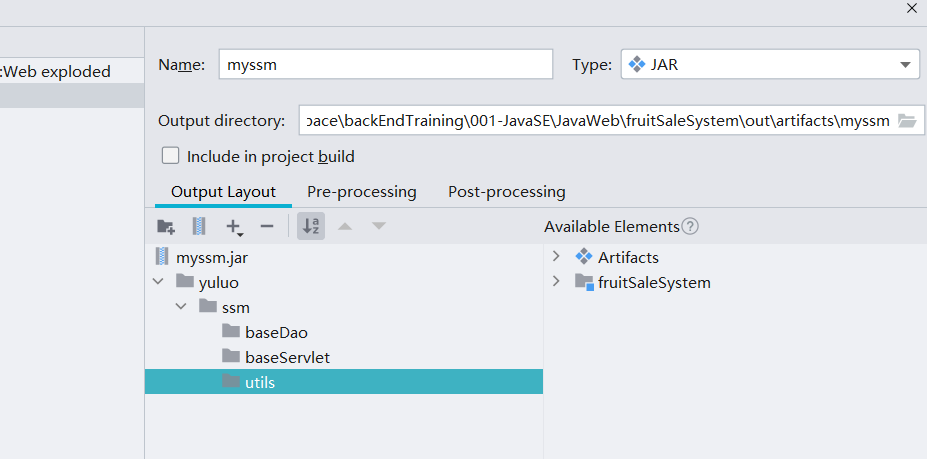This screenshot has width=927, height=459.
Task: Open the Type JAR dropdown
Action: click(x=769, y=65)
